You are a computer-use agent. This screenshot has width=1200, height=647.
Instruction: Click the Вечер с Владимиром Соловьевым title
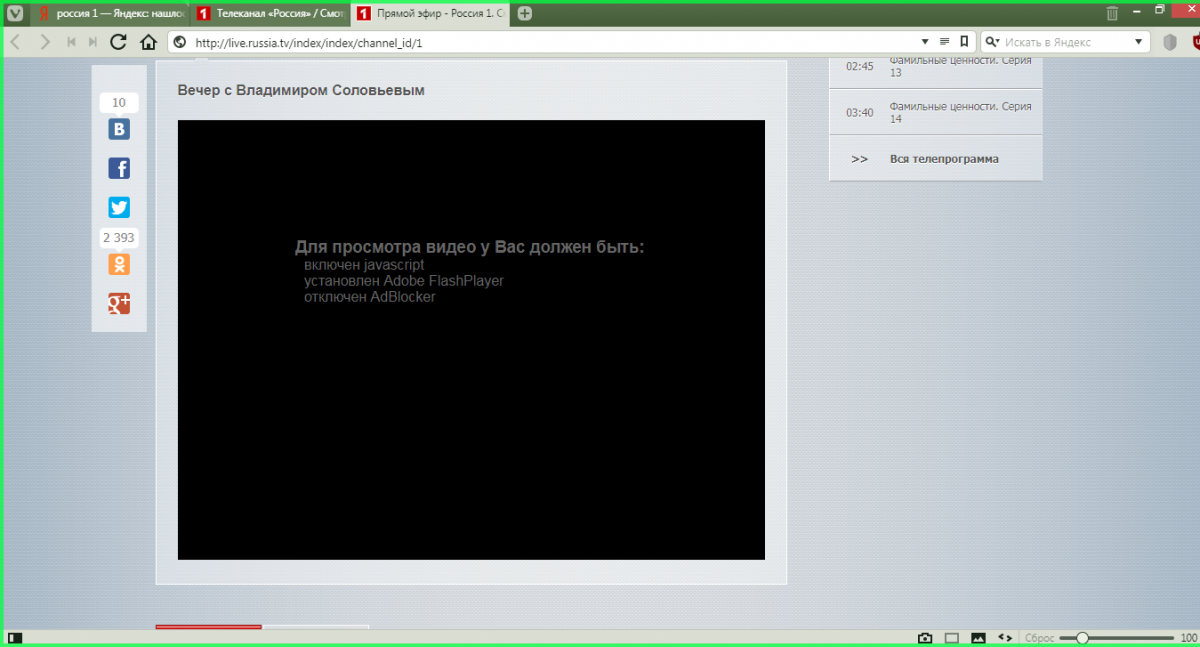tap(301, 90)
